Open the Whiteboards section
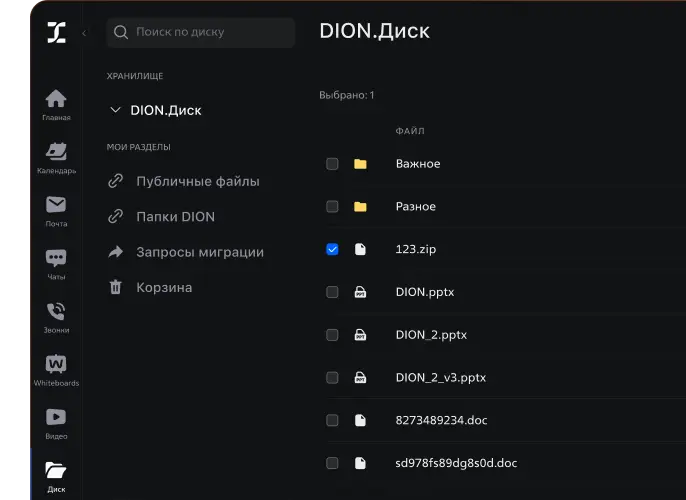This screenshot has width=686, height=500. (56, 371)
